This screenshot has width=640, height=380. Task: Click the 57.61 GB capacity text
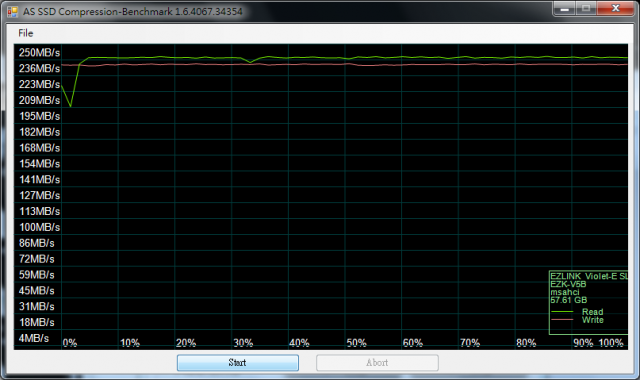point(569,300)
